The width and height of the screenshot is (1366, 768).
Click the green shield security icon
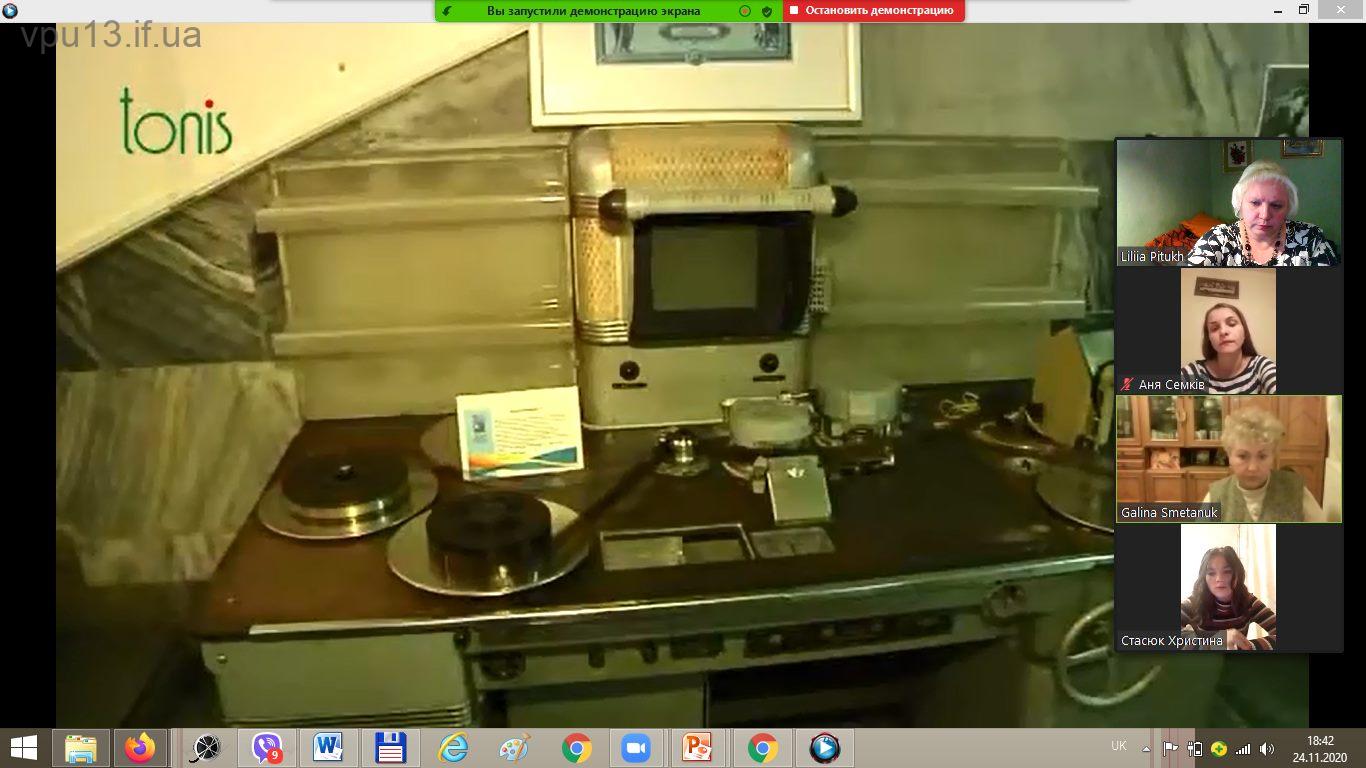pyautogui.click(x=767, y=11)
